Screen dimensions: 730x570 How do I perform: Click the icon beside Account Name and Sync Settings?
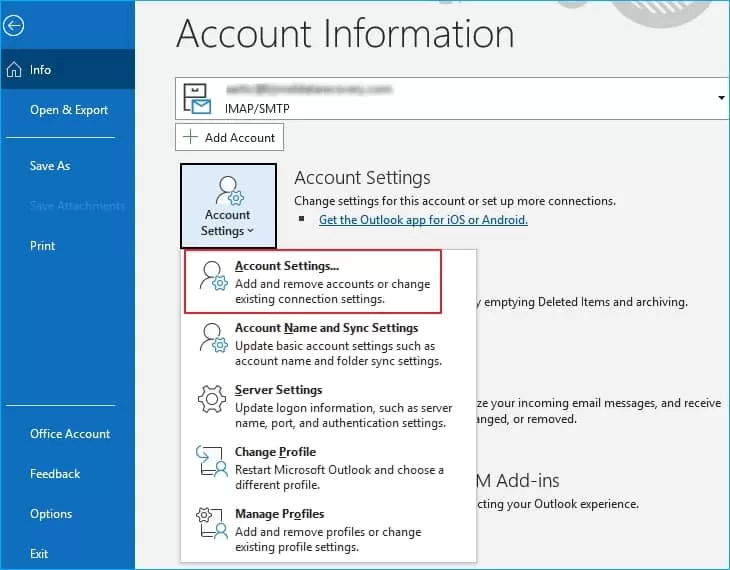(213, 338)
